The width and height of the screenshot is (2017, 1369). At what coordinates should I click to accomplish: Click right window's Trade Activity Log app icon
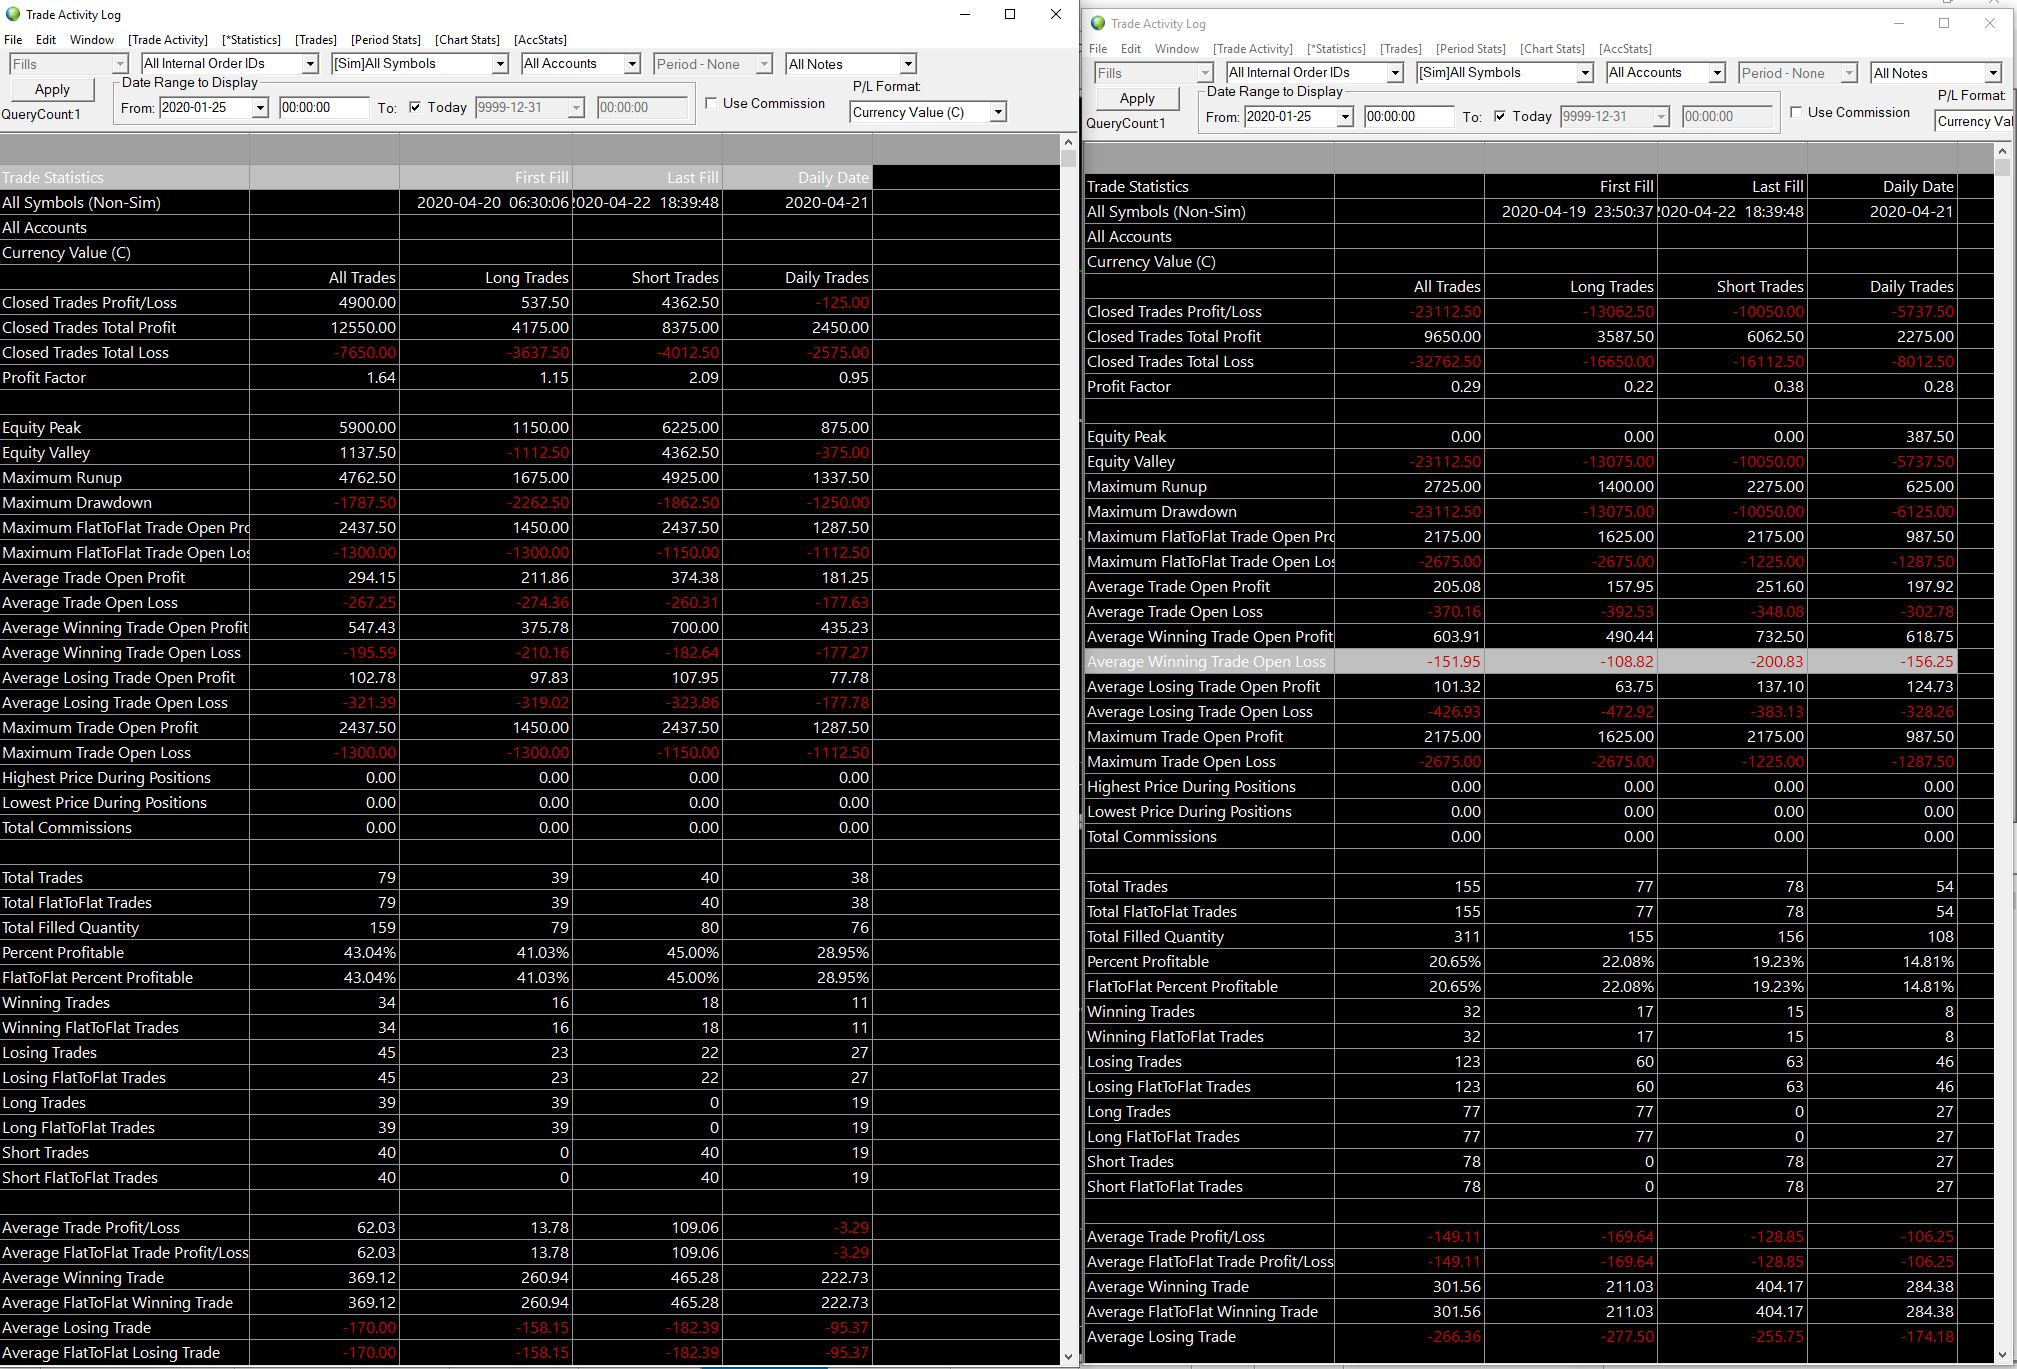click(x=1098, y=23)
